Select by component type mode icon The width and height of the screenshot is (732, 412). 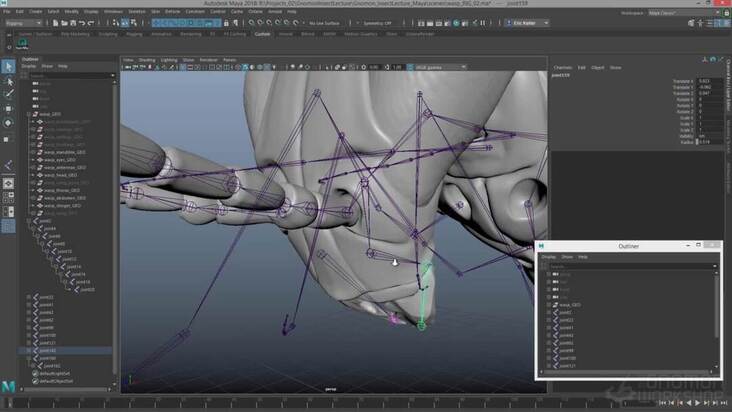[x=134, y=23]
